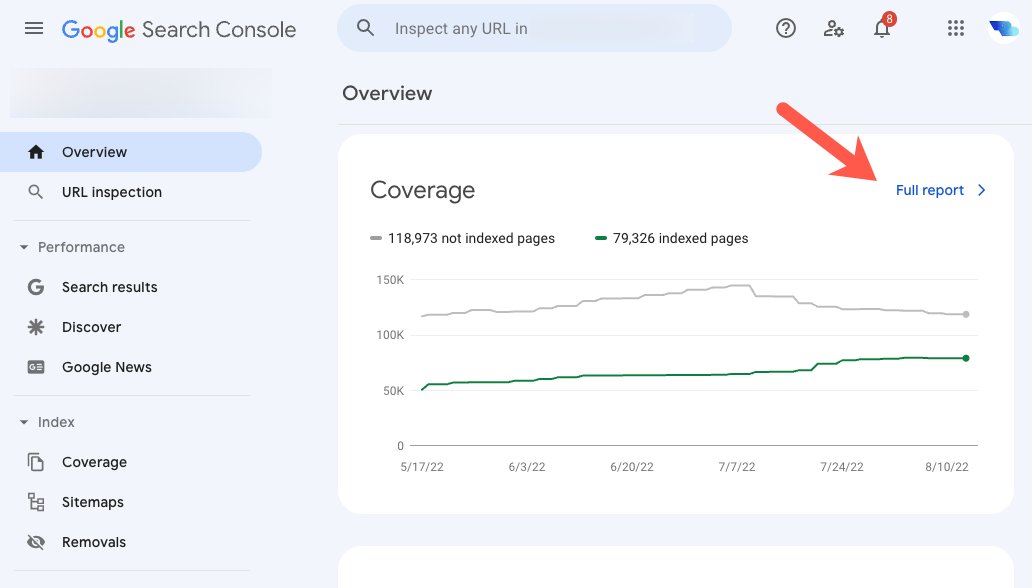Click the 8/10/22 axis date label
Image resolution: width=1032 pixels, height=588 pixels.
946,467
